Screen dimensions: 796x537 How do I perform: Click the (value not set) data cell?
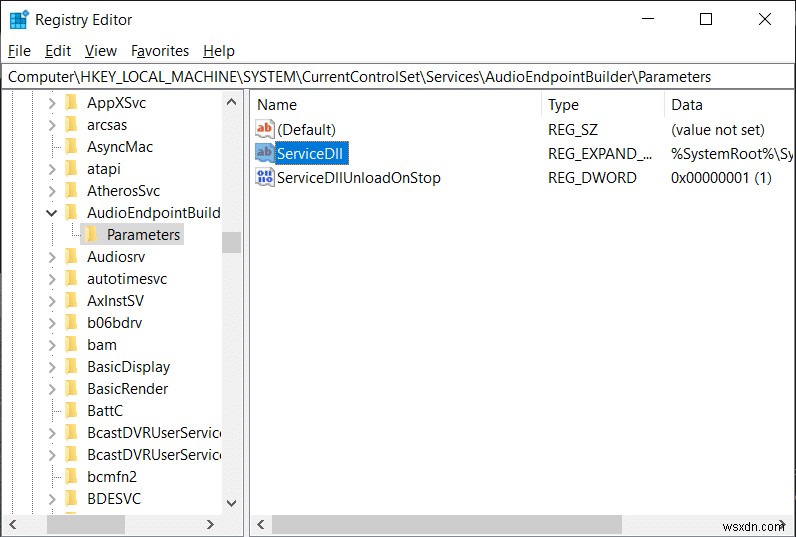[718, 129]
